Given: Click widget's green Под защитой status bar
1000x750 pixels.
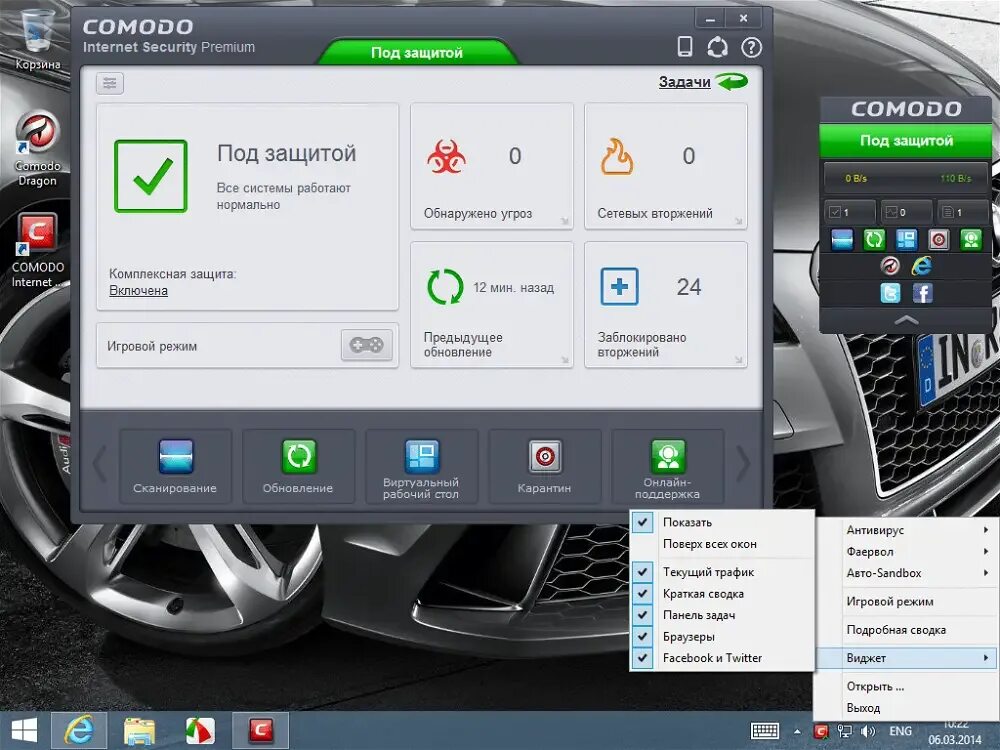Looking at the screenshot, I should [x=906, y=141].
